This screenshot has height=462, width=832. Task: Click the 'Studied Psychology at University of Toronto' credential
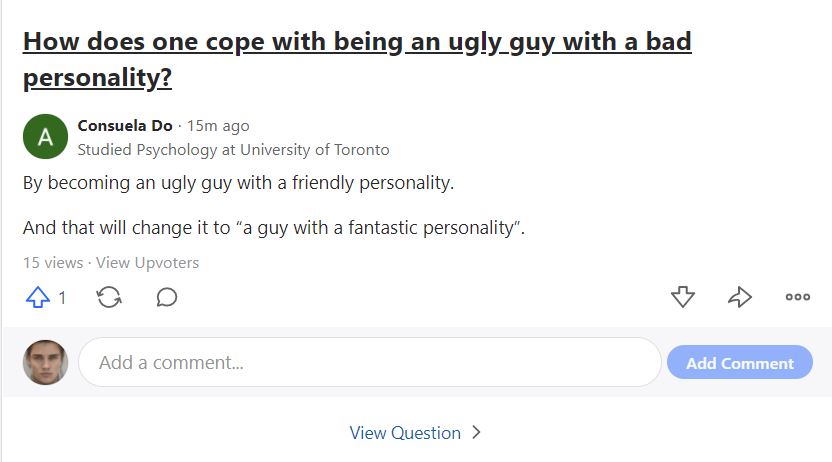coord(233,150)
